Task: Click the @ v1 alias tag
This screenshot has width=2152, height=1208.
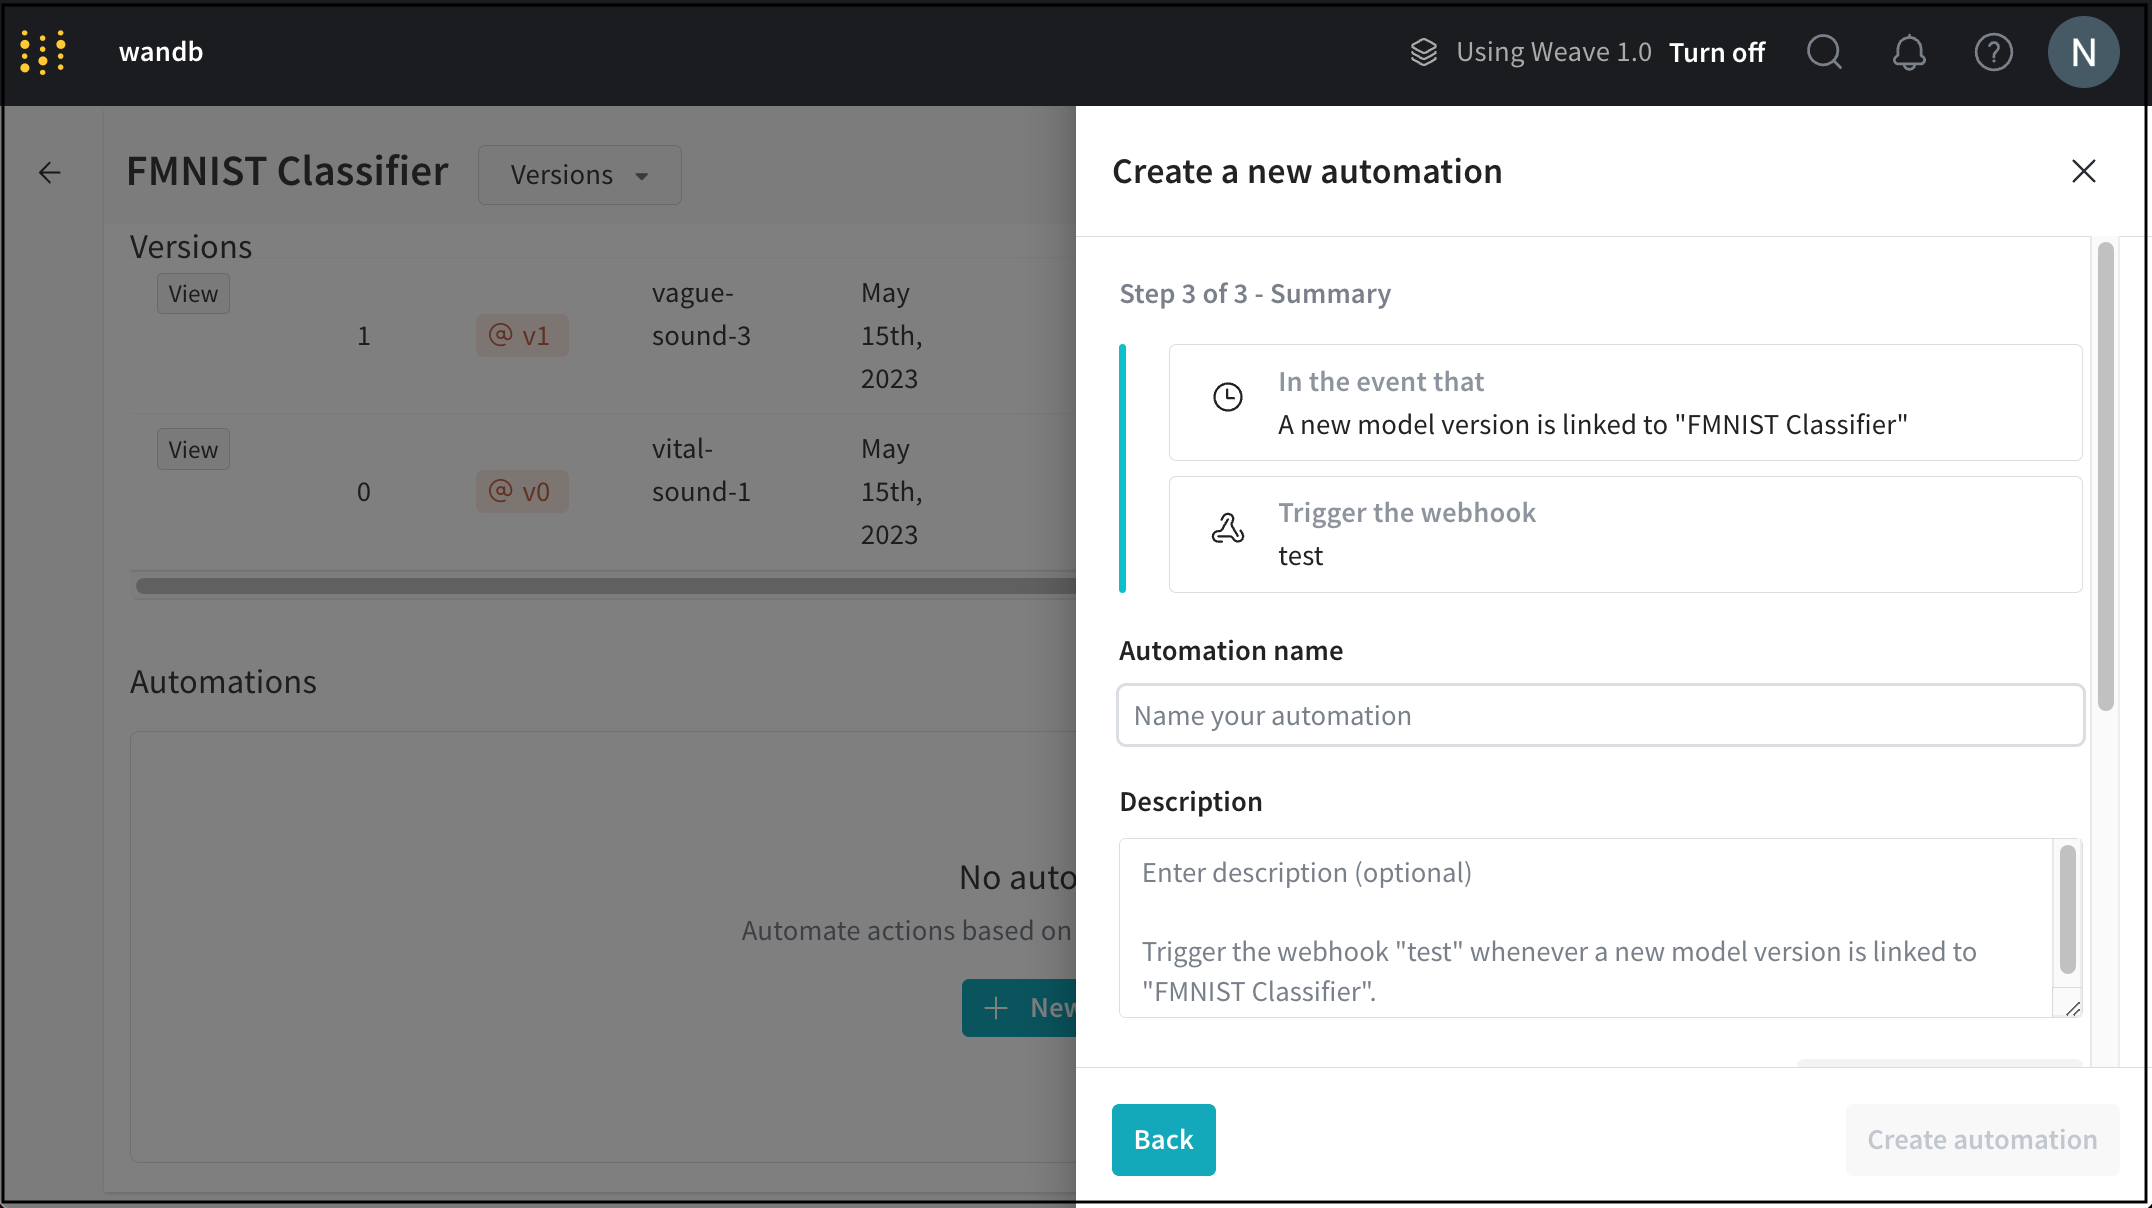Action: click(521, 336)
